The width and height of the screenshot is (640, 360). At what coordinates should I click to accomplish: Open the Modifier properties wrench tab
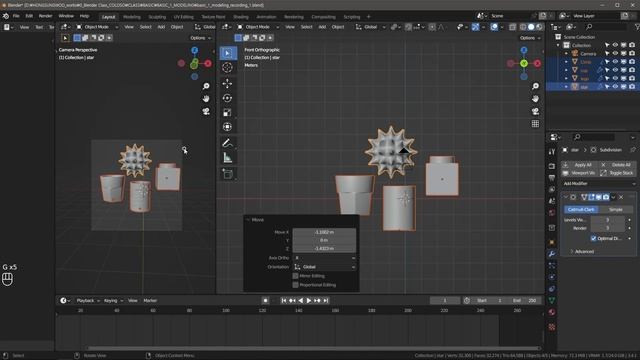pos(552,253)
